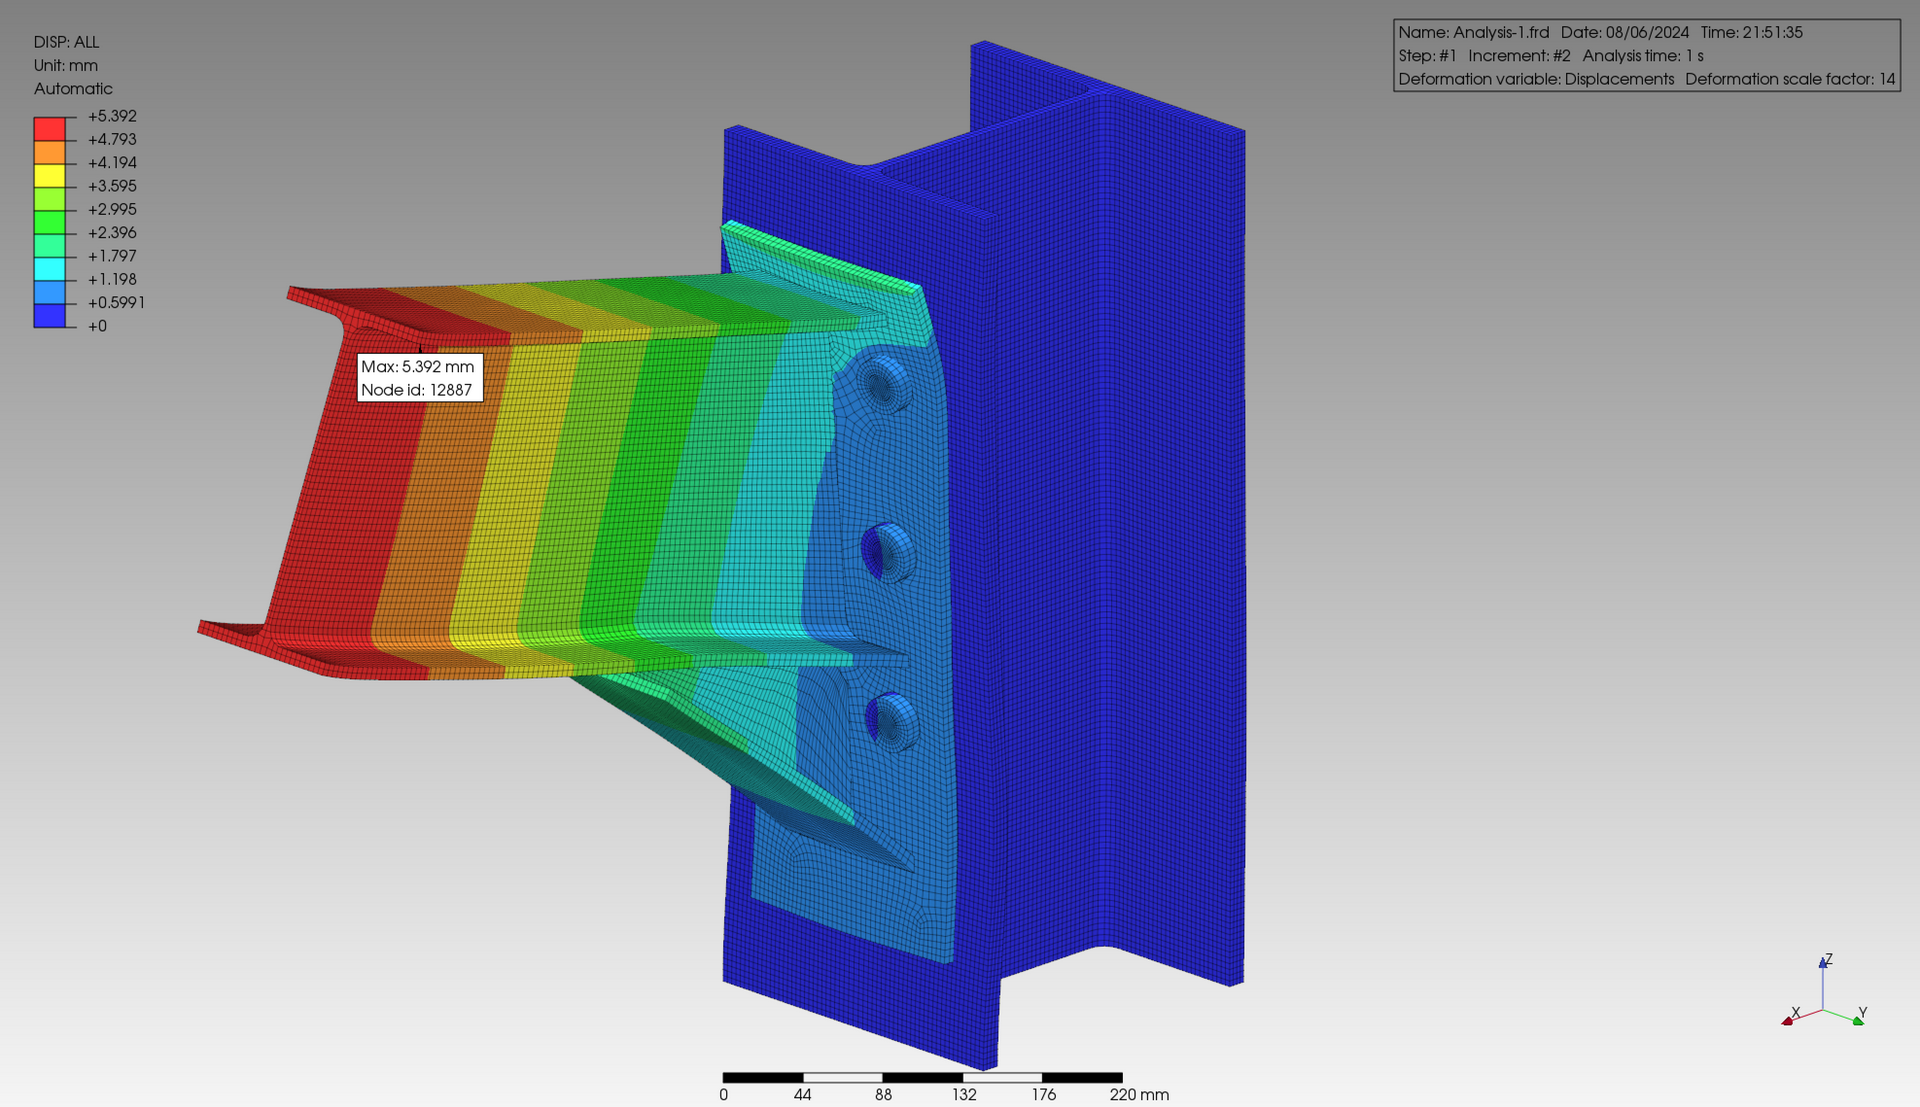
Task: Click the top bolt hole on the end plate
Action: (x=884, y=384)
